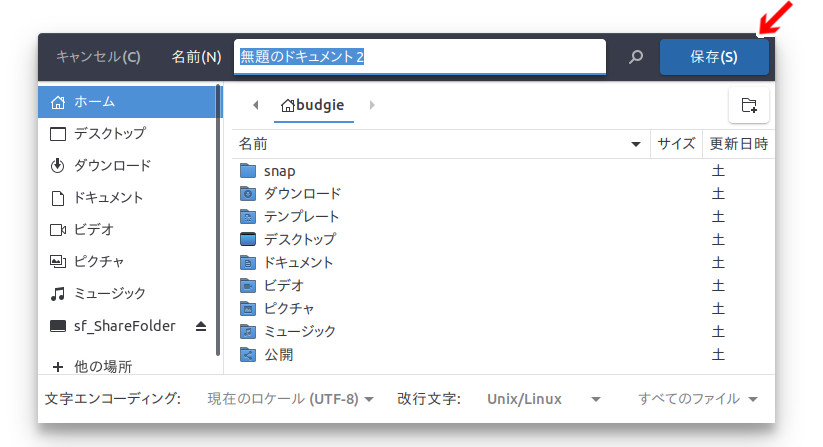This screenshot has height=447, width=823.
Task: Click the snap folder icon
Action: (249, 171)
